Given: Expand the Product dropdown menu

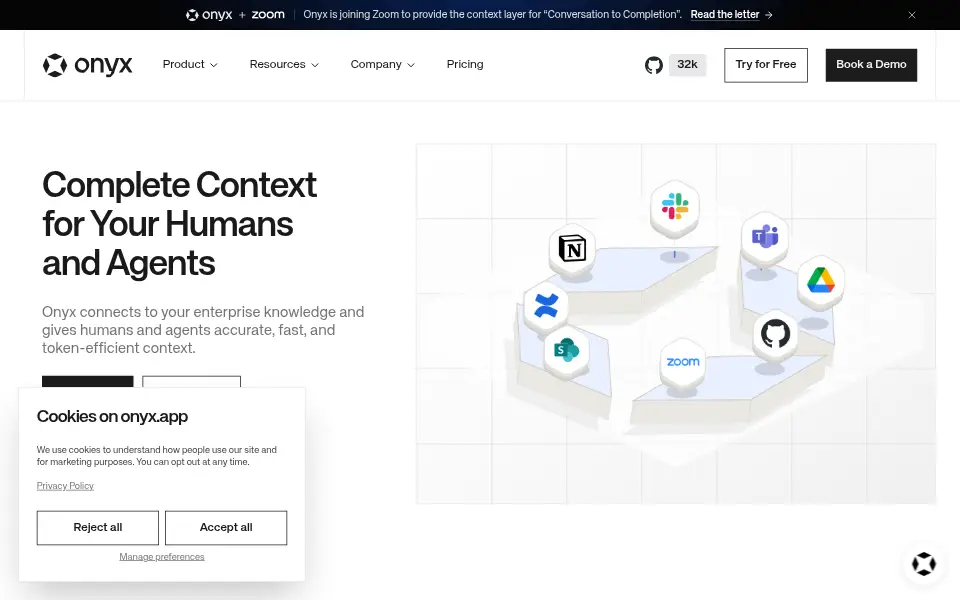Looking at the screenshot, I should tap(190, 64).
